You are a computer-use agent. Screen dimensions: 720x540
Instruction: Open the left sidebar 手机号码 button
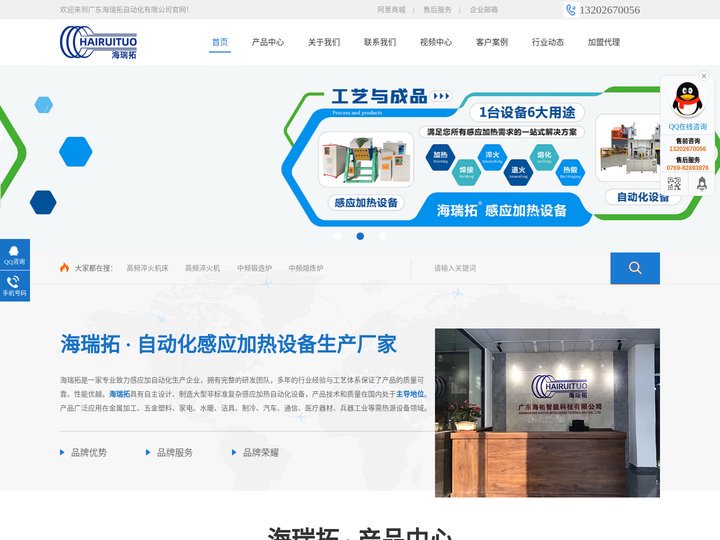pyautogui.click(x=15, y=286)
